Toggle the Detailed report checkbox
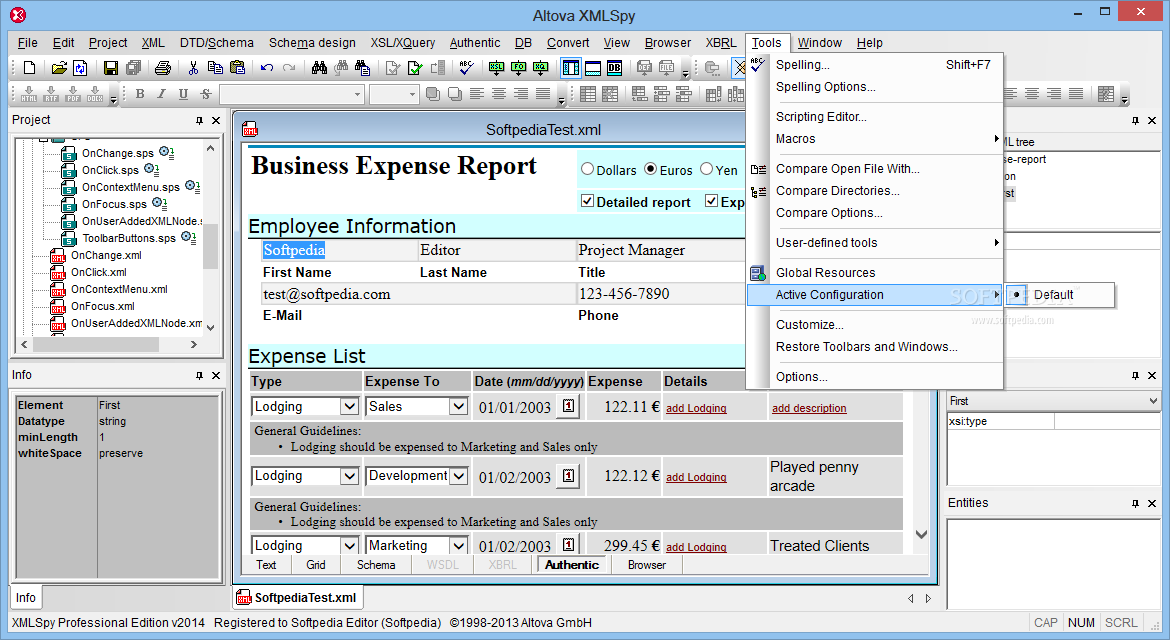 coord(587,201)
